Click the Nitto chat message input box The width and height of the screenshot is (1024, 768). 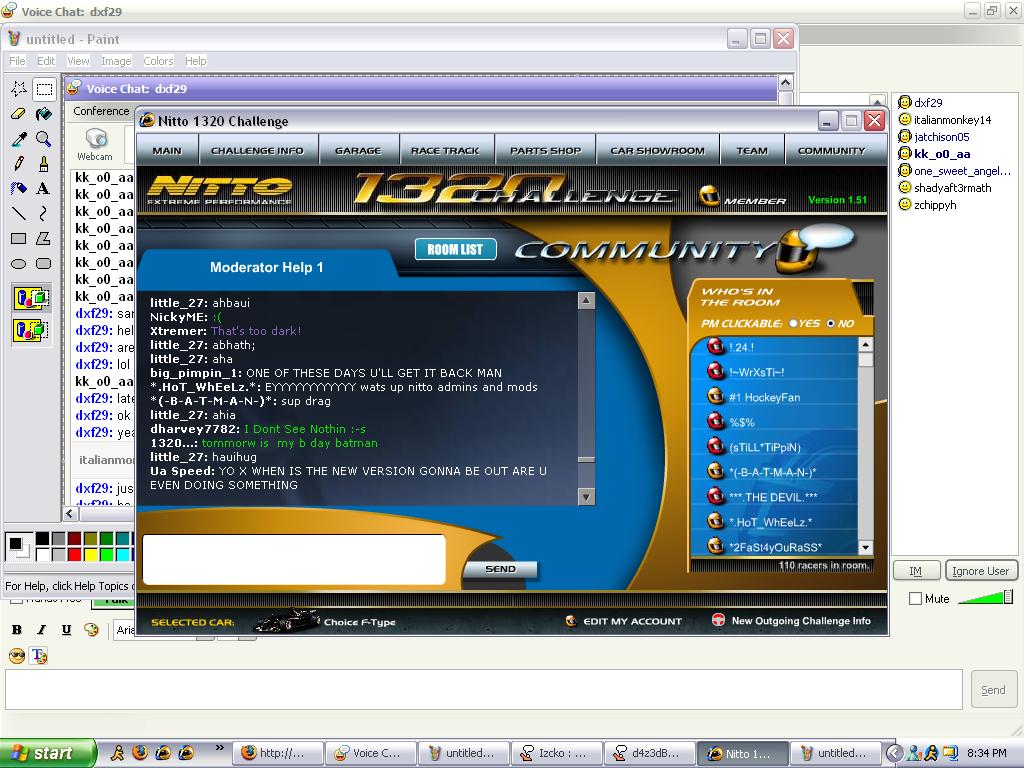pos(294,560)
